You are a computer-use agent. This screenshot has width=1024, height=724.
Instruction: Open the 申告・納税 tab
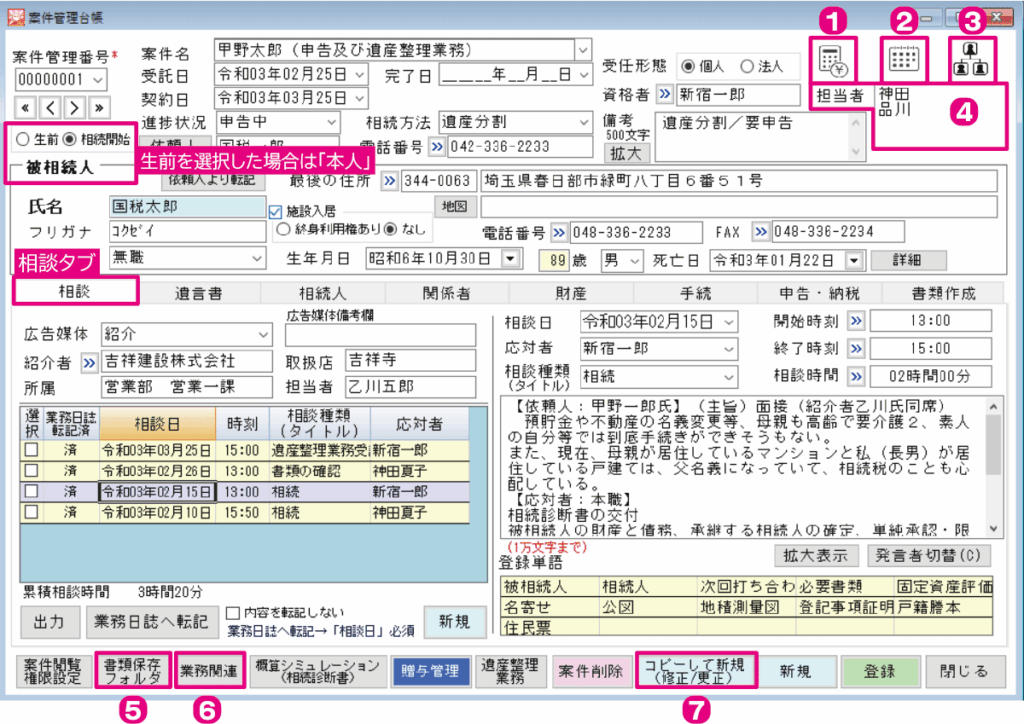pos(819,293)
